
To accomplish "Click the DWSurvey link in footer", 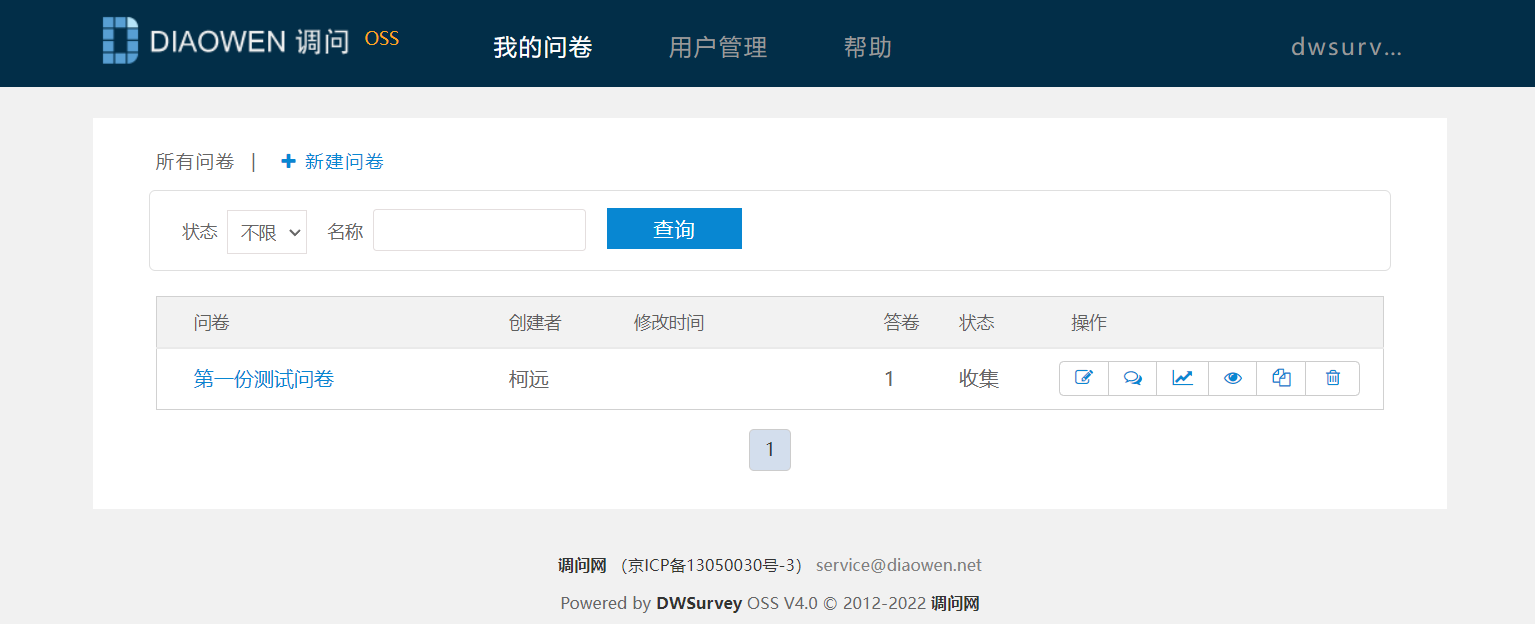I will click(x=699, y=603).
